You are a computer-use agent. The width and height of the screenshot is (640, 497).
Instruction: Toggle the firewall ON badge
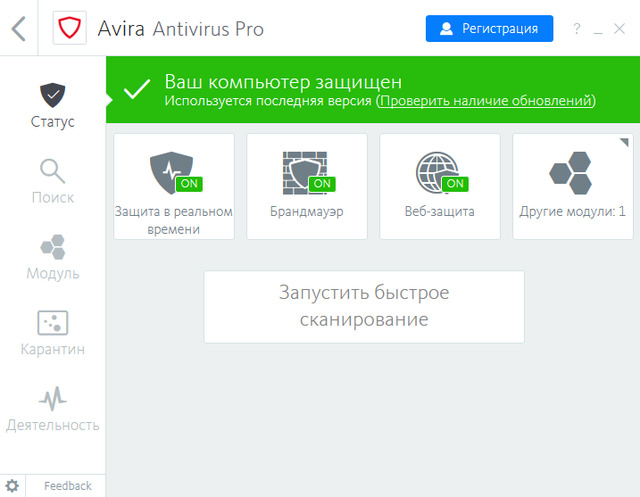pos(322,184)
